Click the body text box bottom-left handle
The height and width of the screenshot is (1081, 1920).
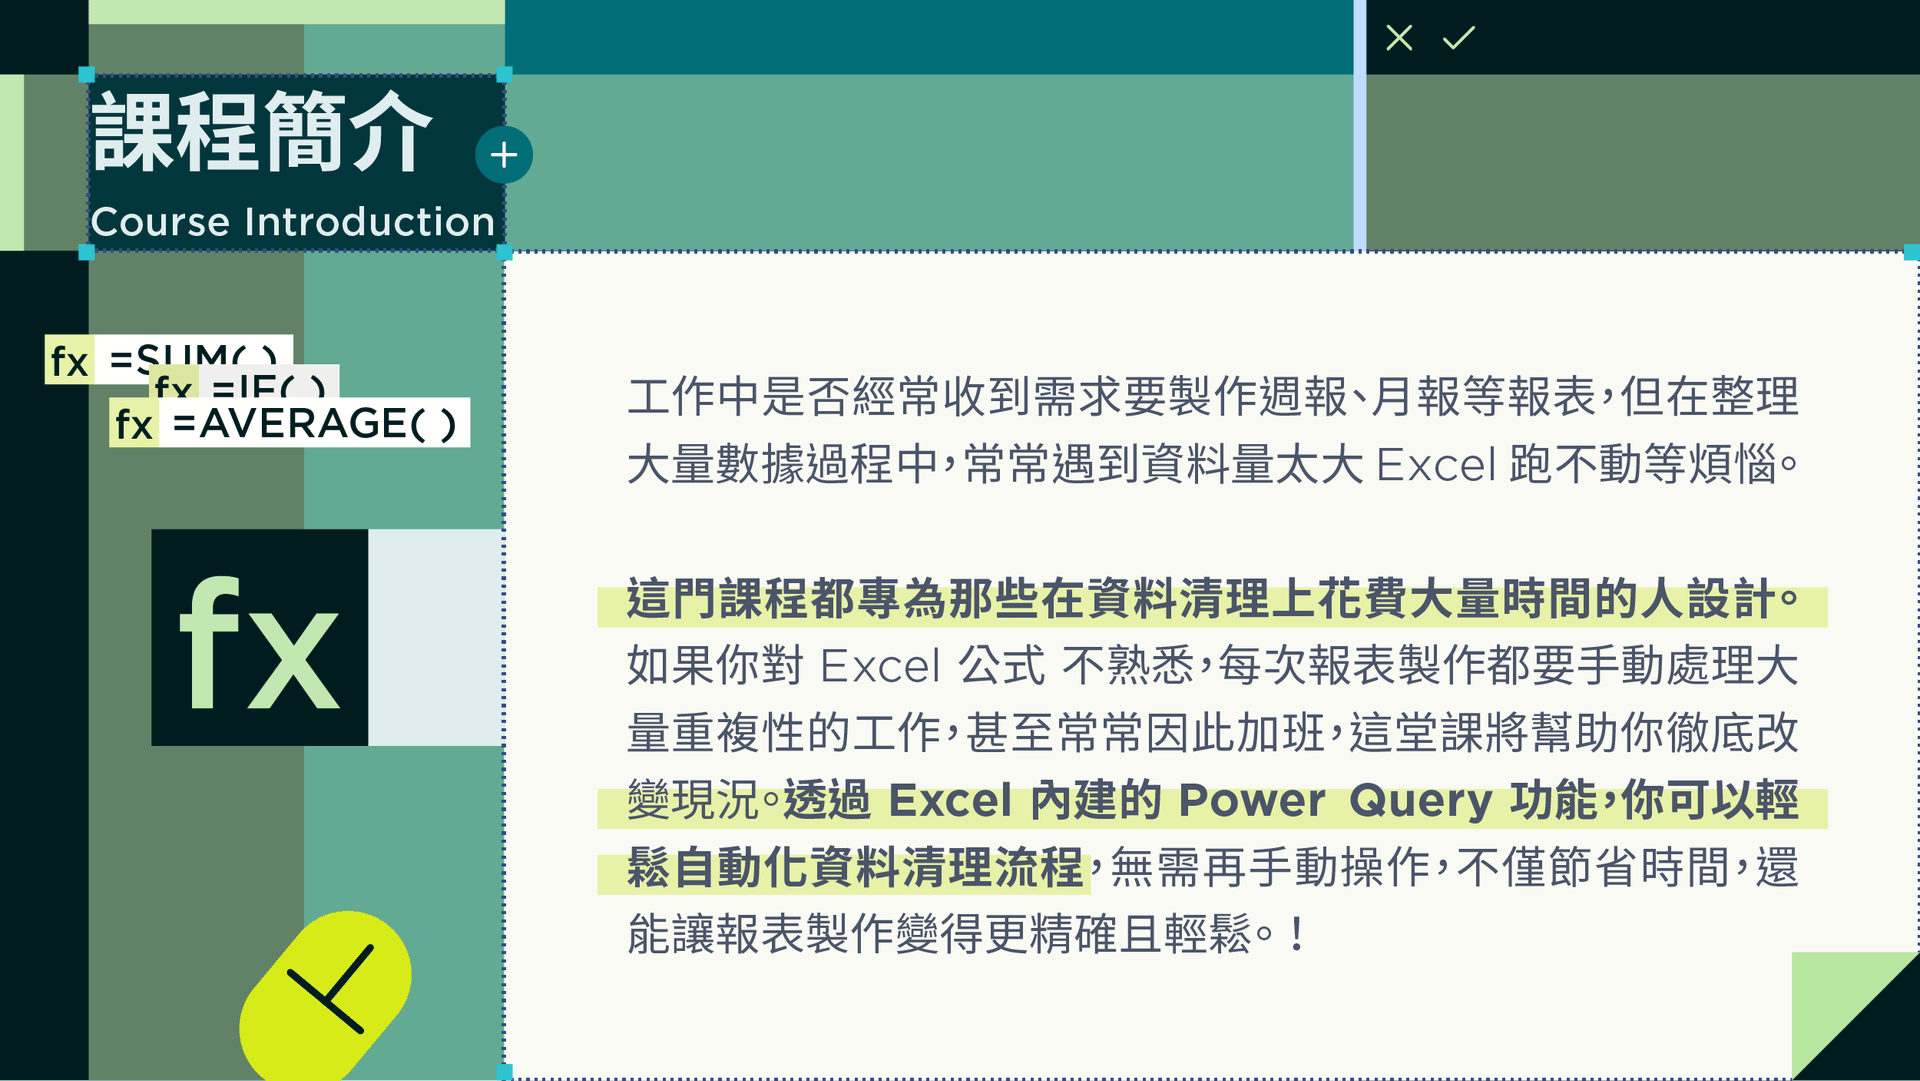point(505,1071)
